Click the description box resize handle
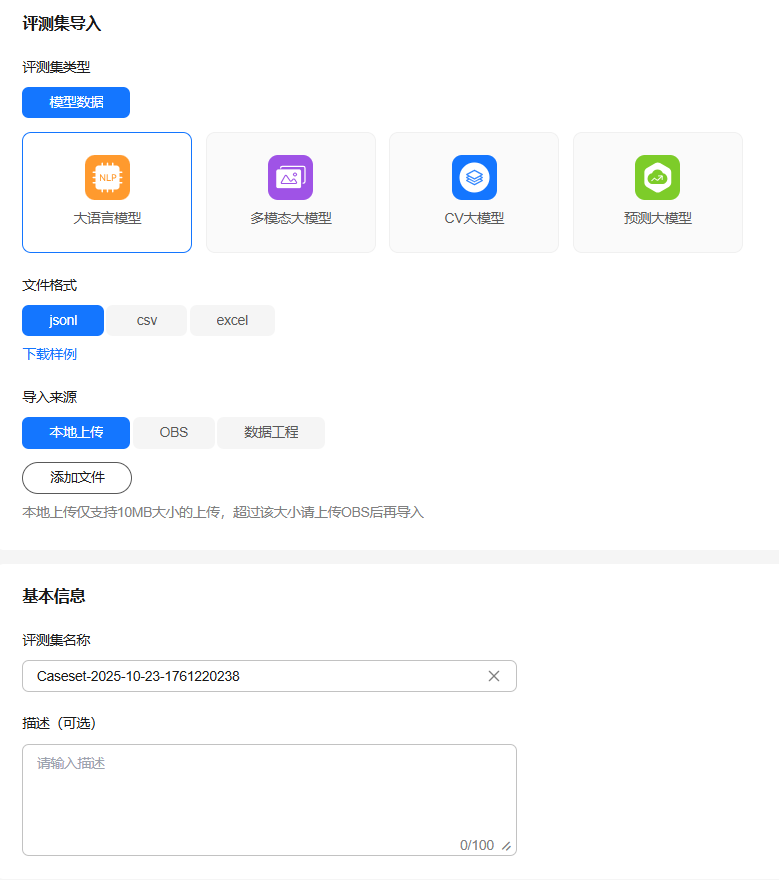Viewport: 779px width, 880px height. (x=506, y=846)
